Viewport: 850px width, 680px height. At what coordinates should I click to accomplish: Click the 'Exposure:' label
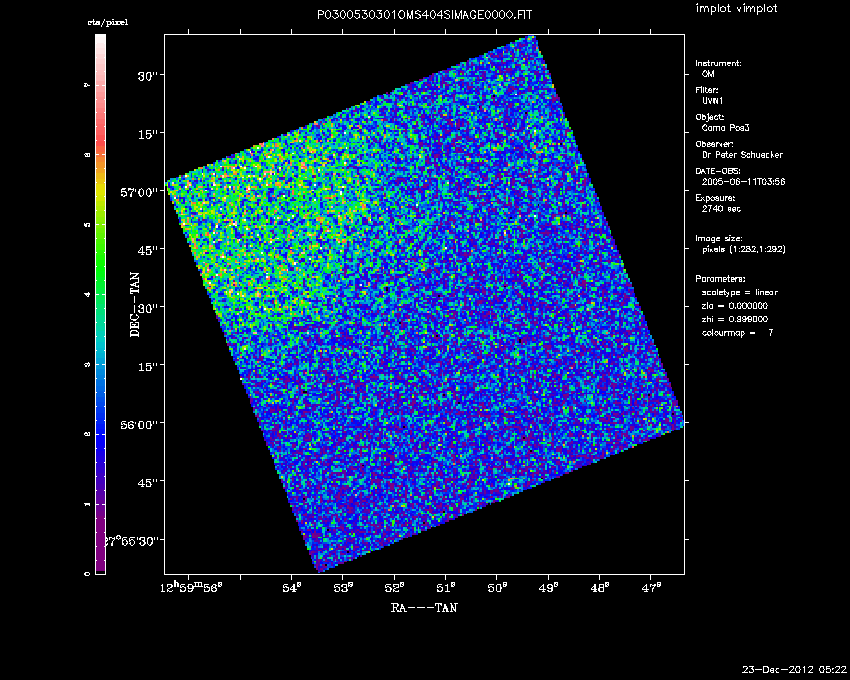tap(715, 198)
